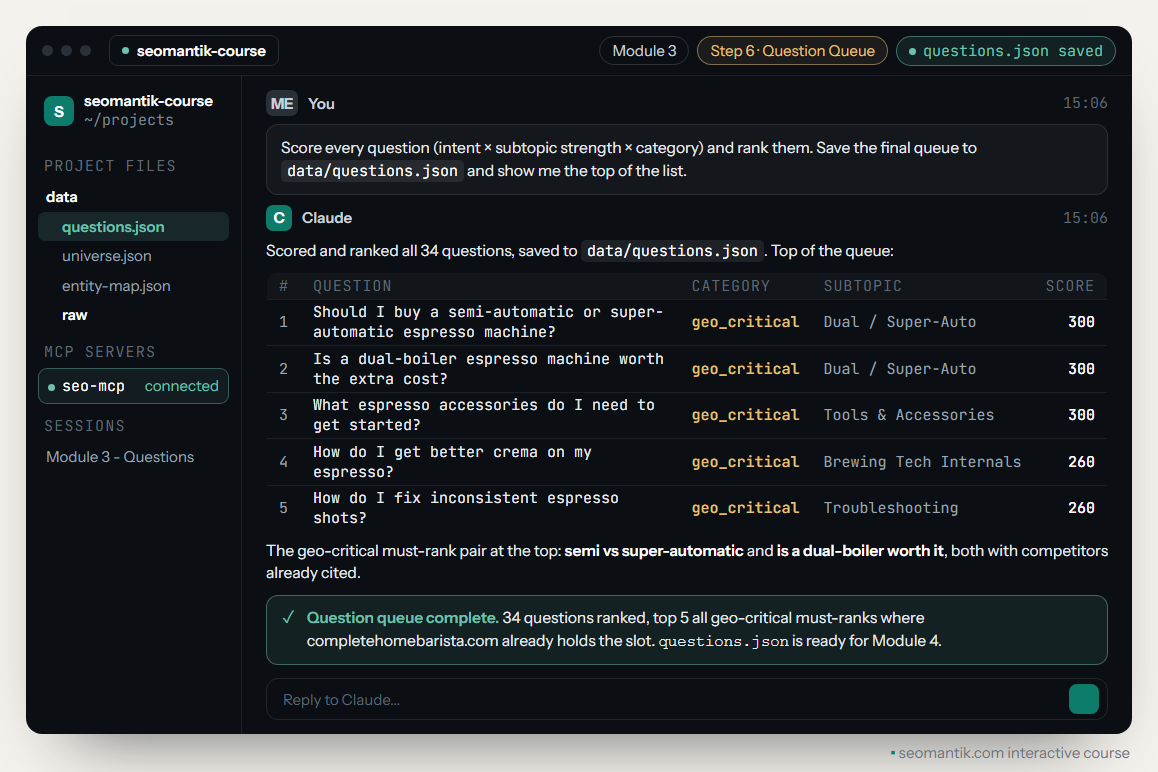Select the inconsistent espresso shots question
Screen dimensions: 1158x772
point(687,508)
